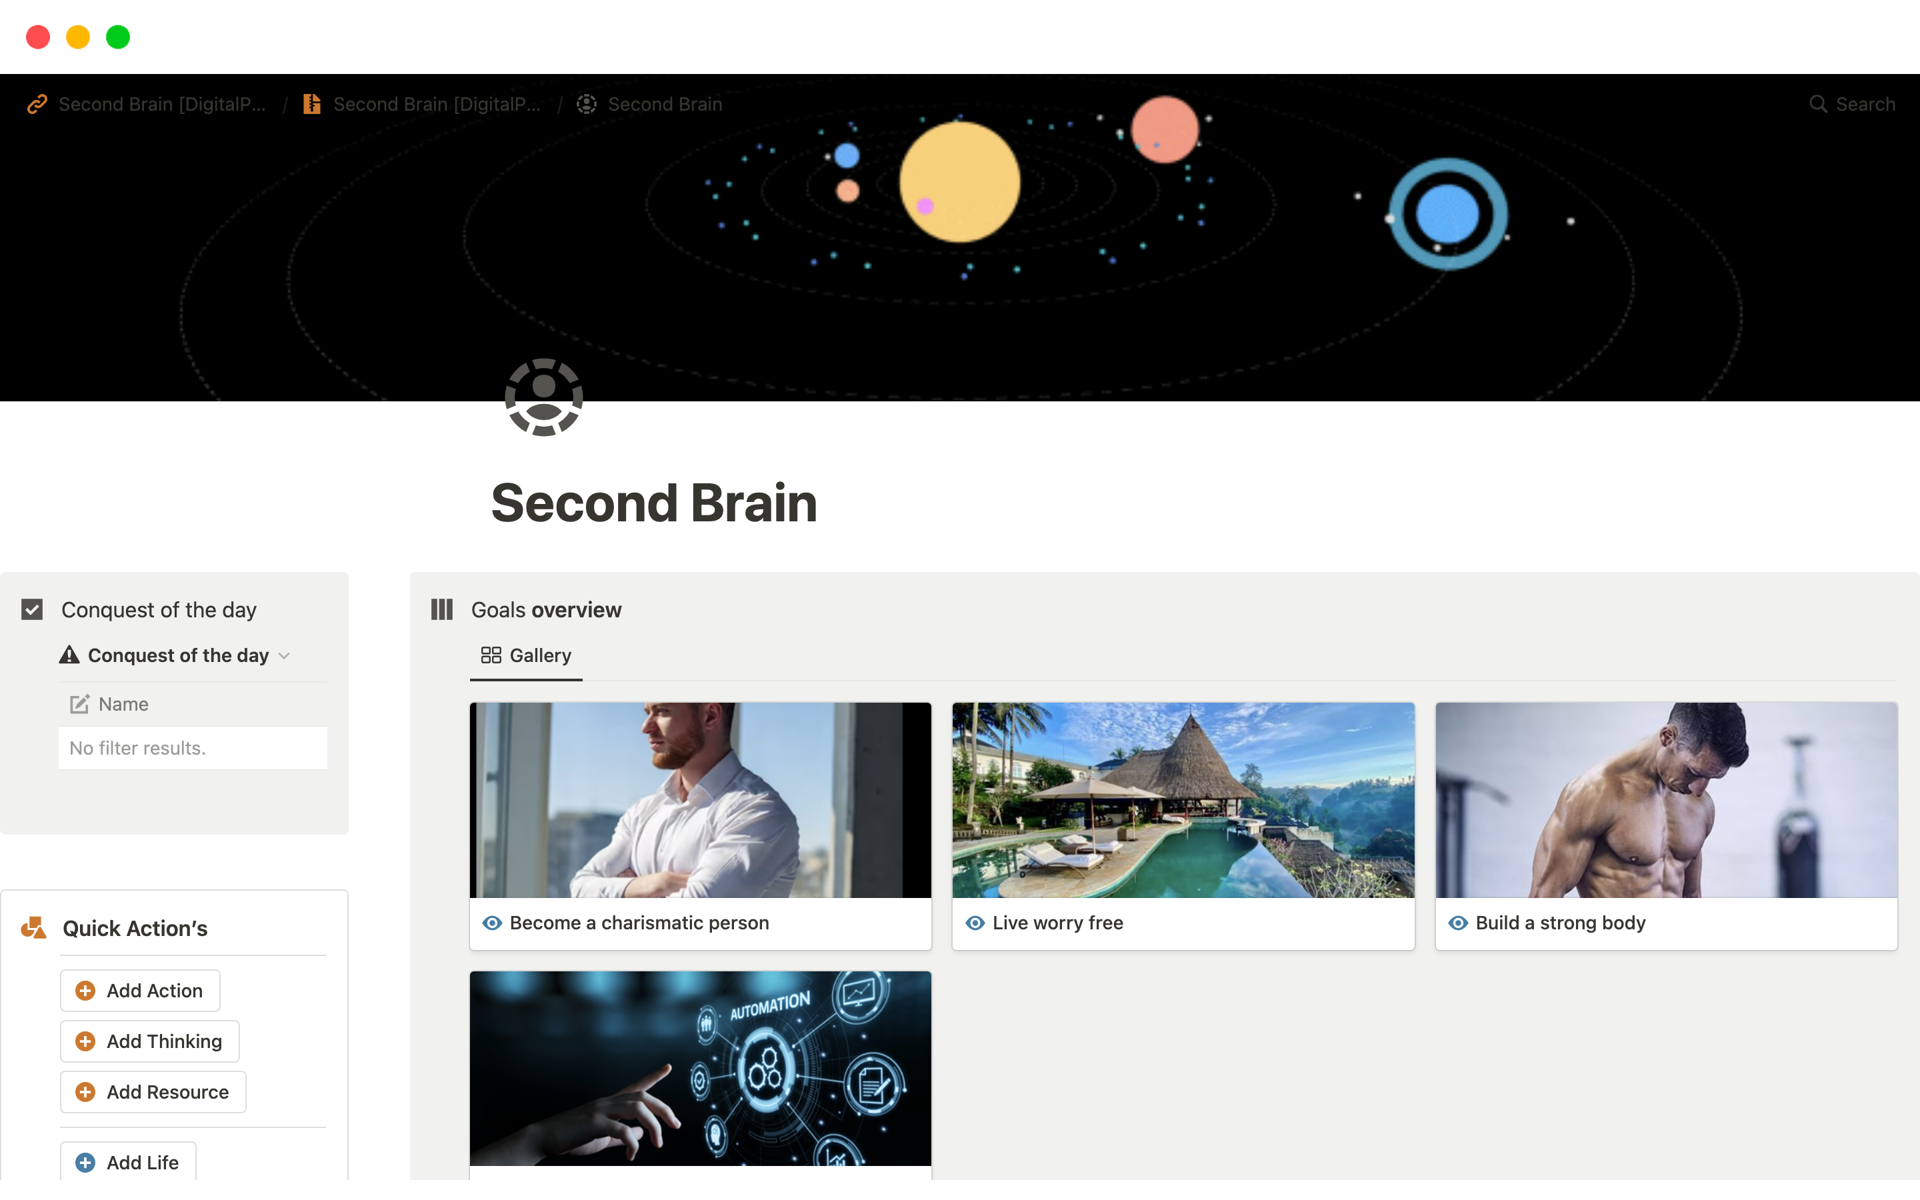The height and width of the screenshot is (1200, 1920).
Task: Toggle visibility eye icon on Live worry free
Action: coord(975,922)
